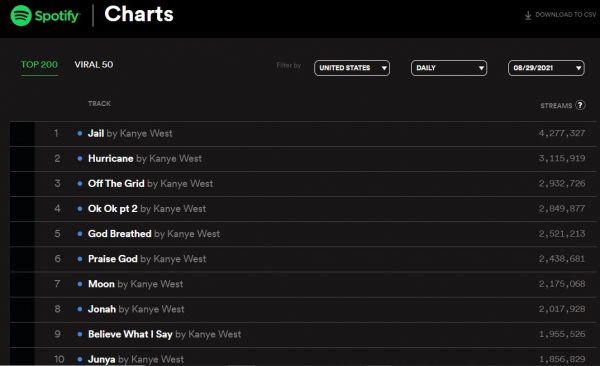Open the track Jonah by Kanye West
Viewport: 600px width, 366px height.
136,309
